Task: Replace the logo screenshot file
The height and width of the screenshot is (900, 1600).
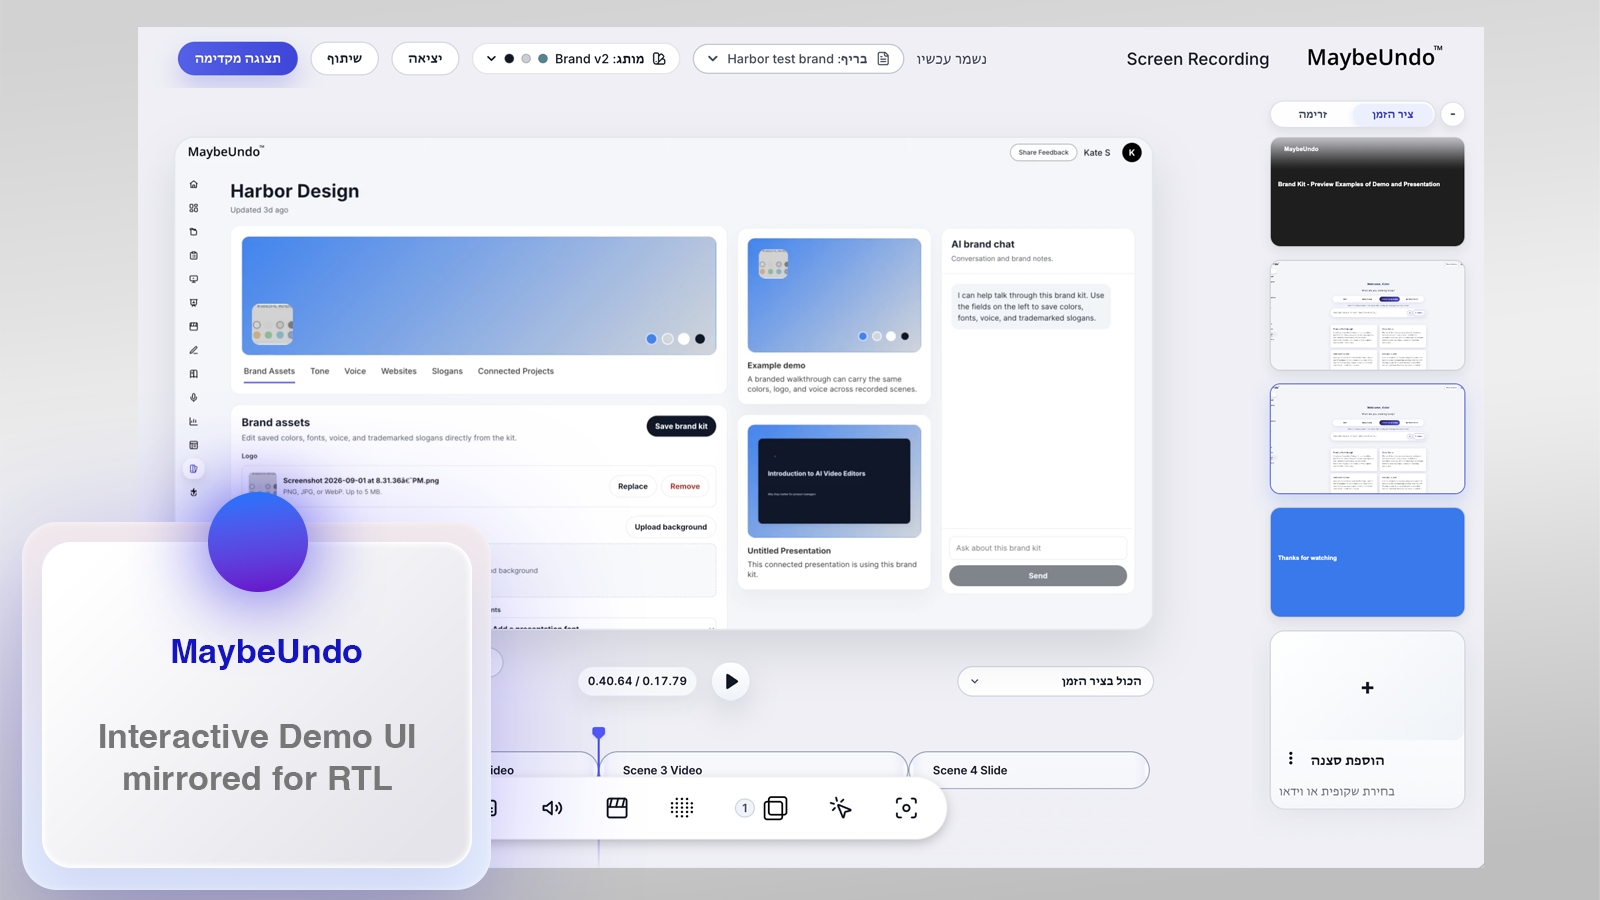Action: point(633,487)
